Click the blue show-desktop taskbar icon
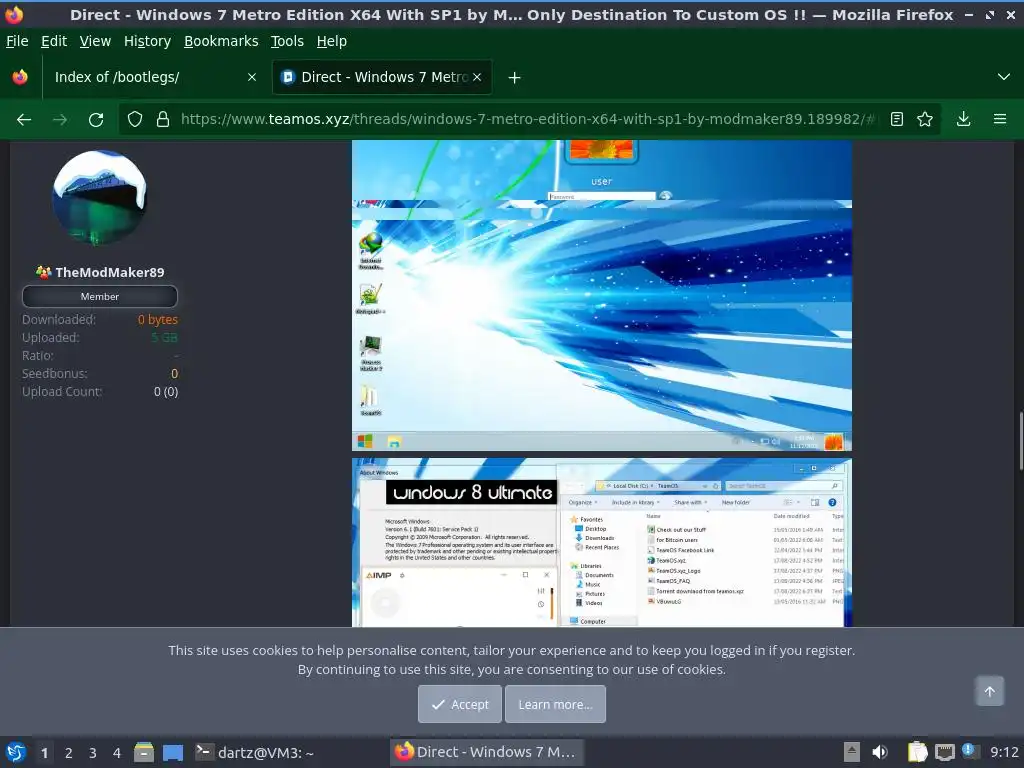 173,752
